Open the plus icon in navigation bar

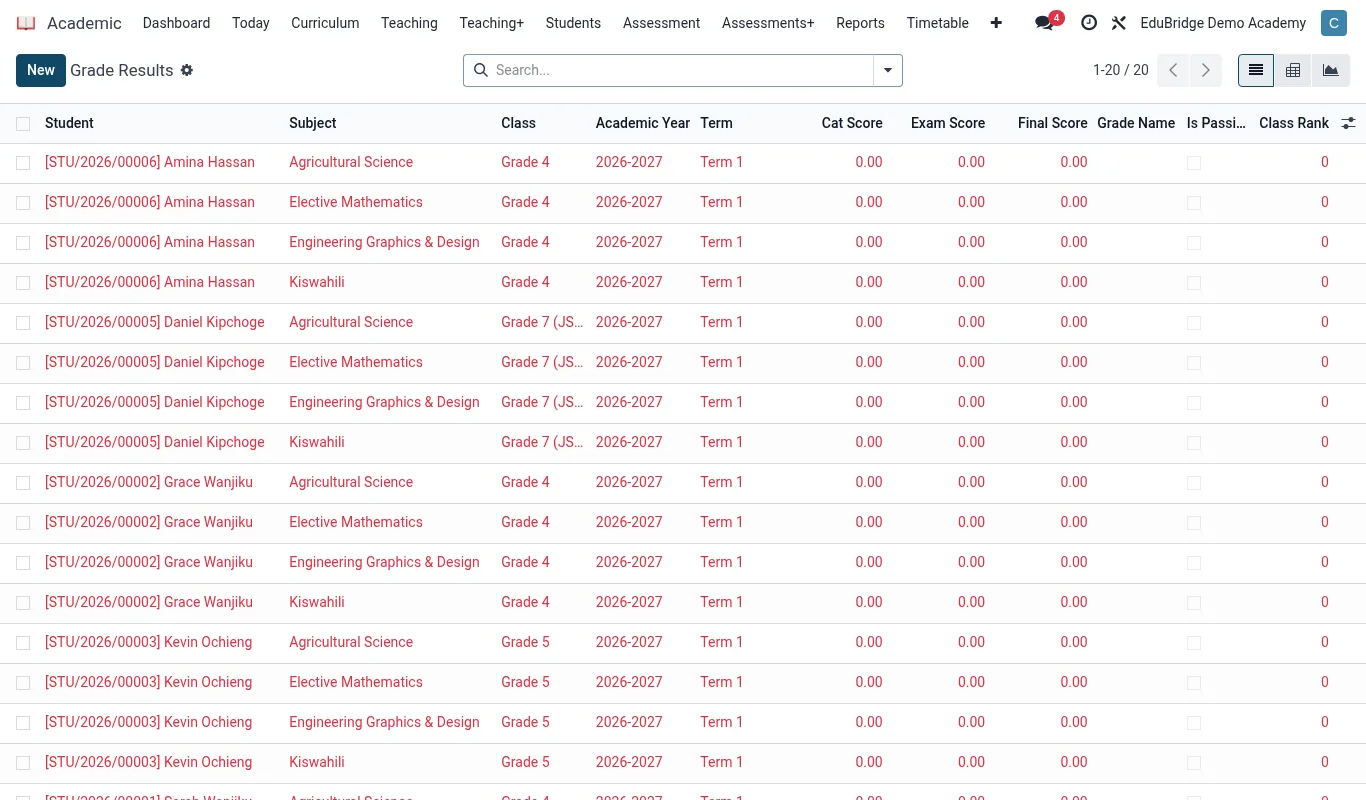pos(996,23)
